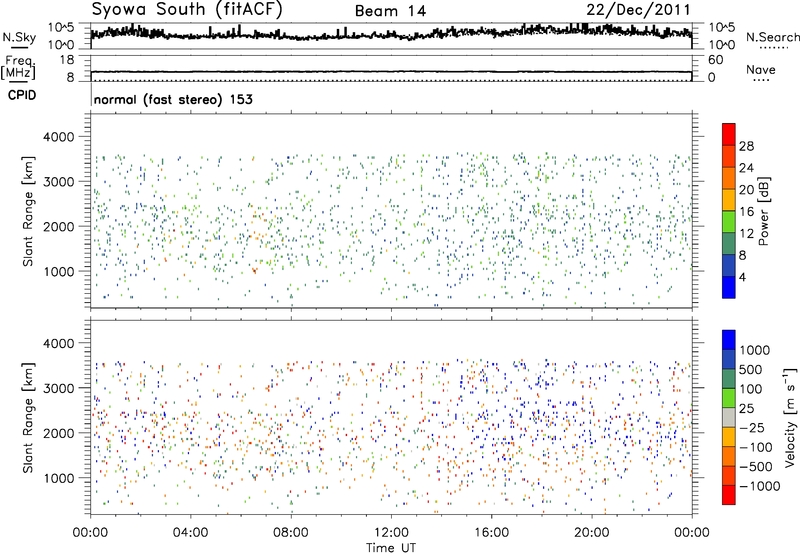Viewport: 800px width, 554px height.
Task: Click the red bottom segment of the Velocity colorbar
Action: pyautogui.click(x=729, y=495)
